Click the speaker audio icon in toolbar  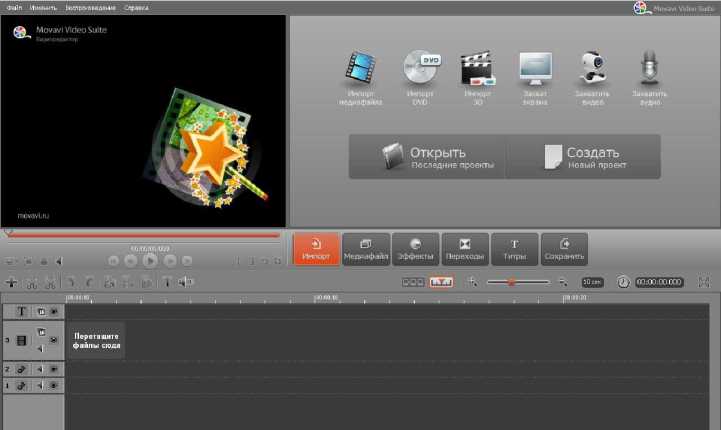pyautogui.click(x=185, y=282)
